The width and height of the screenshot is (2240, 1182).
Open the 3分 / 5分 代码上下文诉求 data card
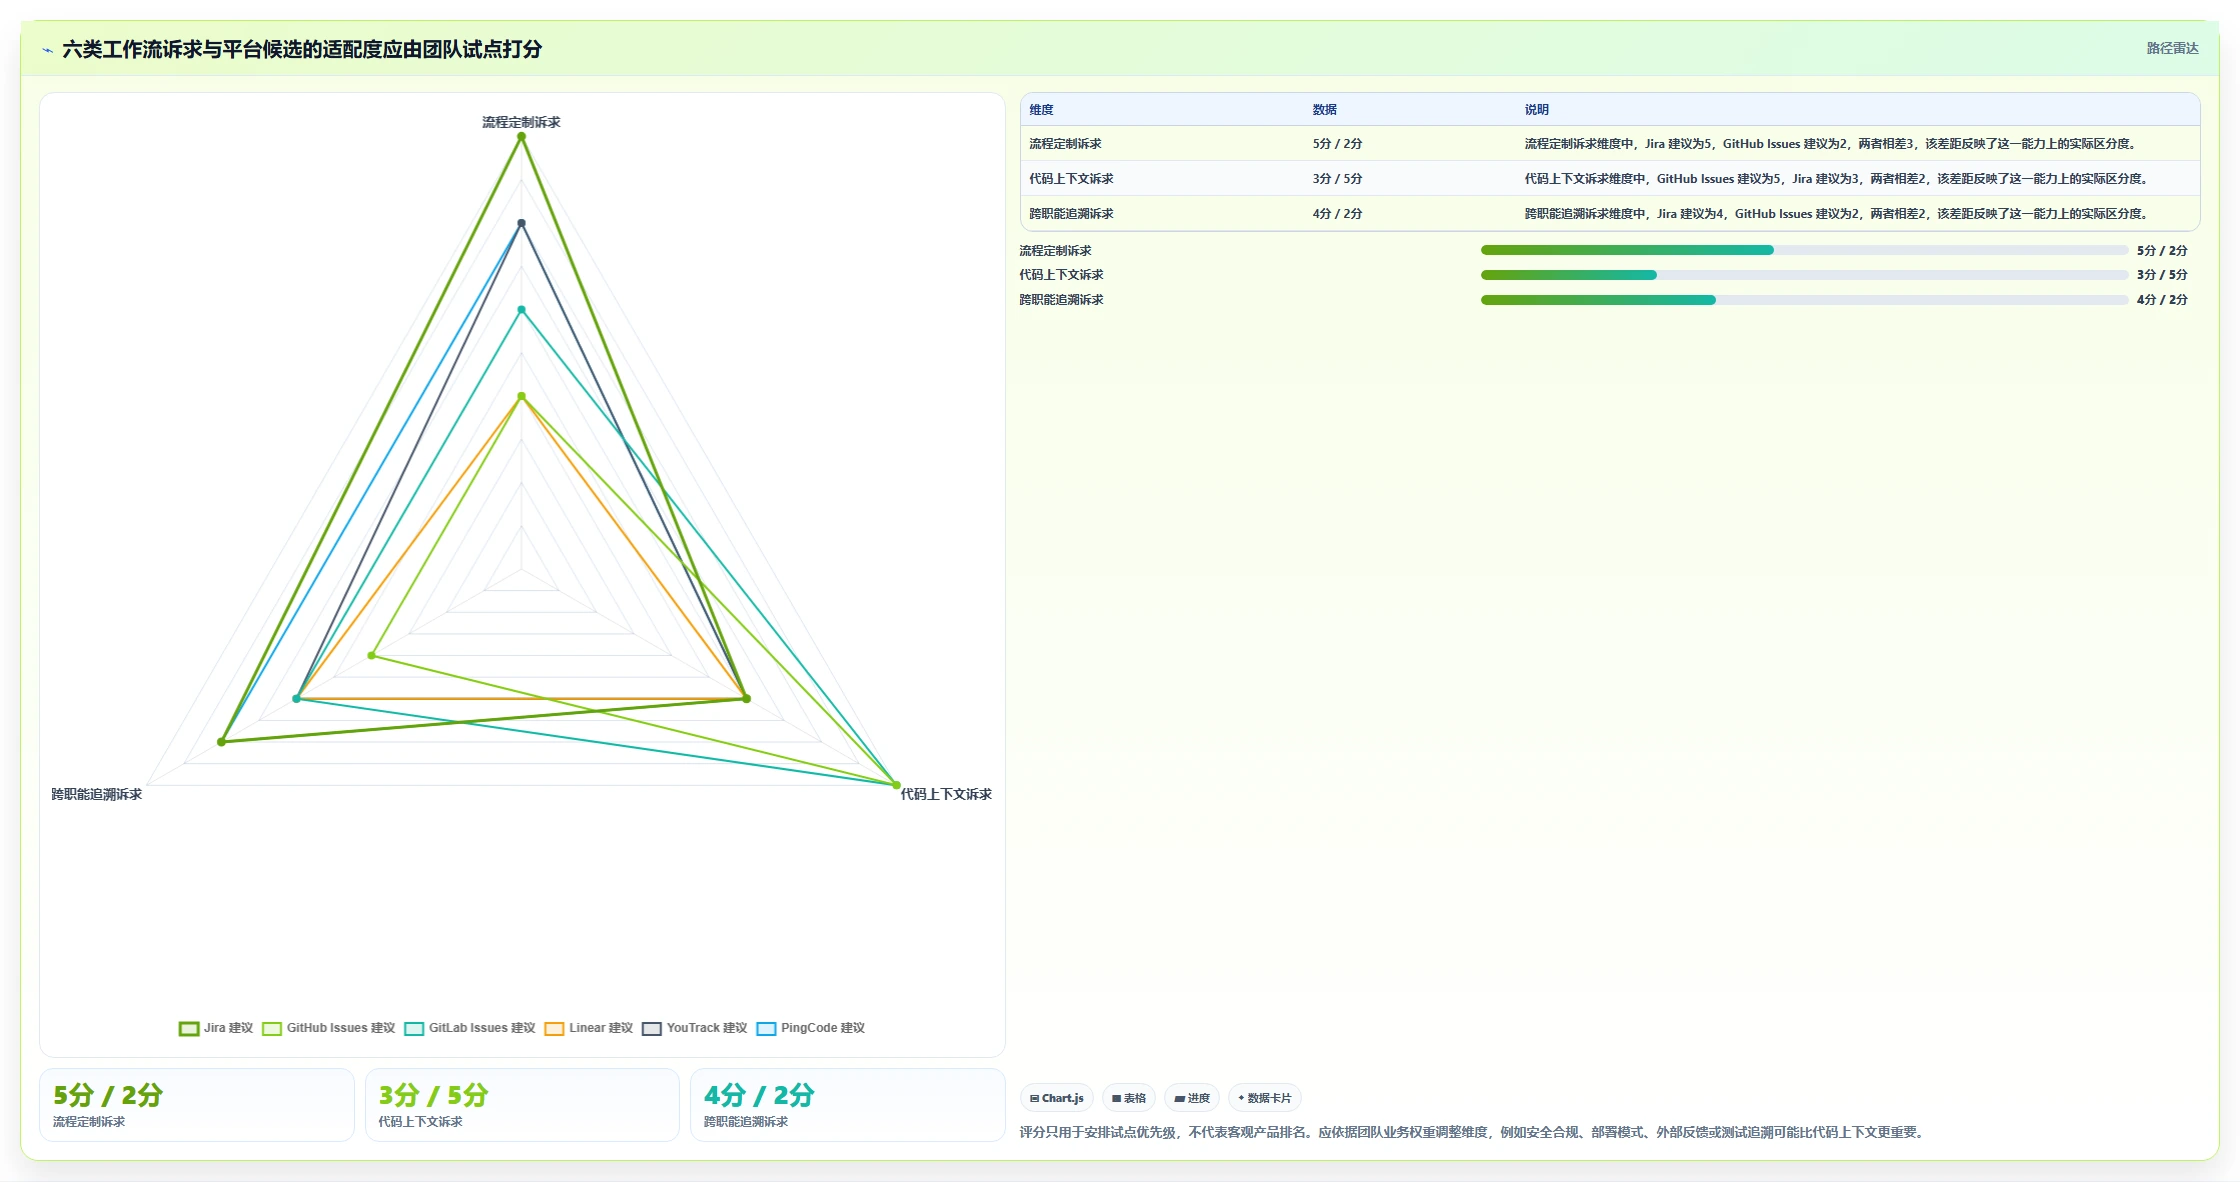(x=522, y=1105)
